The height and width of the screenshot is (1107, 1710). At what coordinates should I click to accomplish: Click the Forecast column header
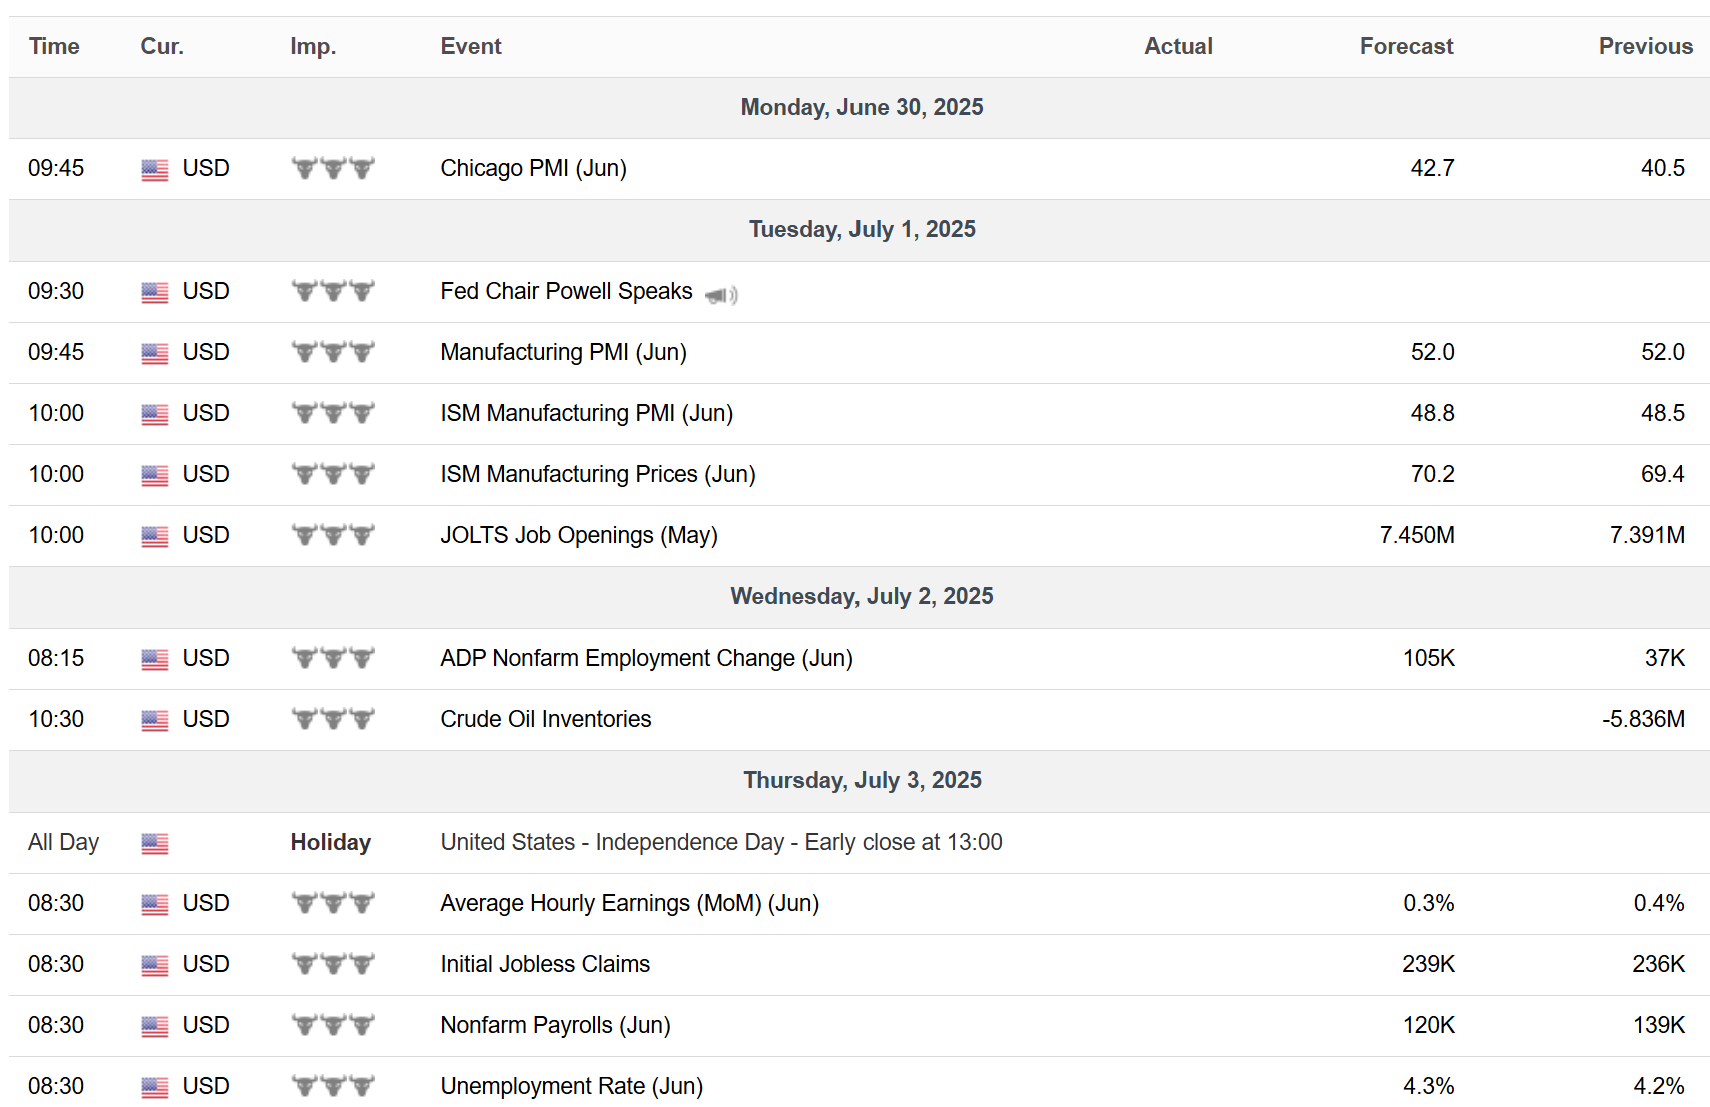[x=1406, y=46]
